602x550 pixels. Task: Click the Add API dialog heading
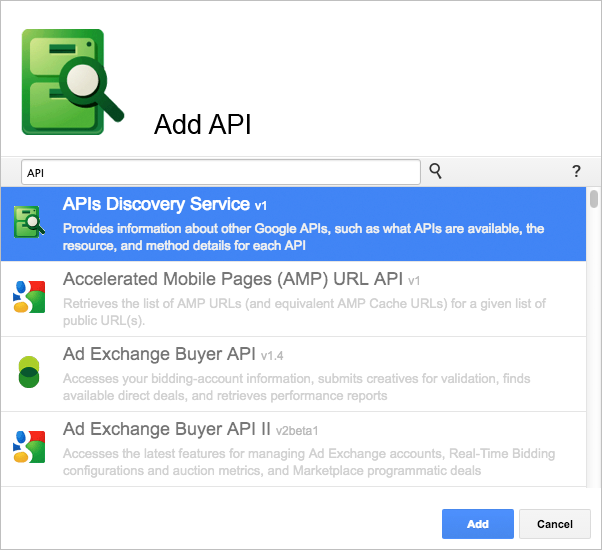pyautogui.click(x=202, y=124)
